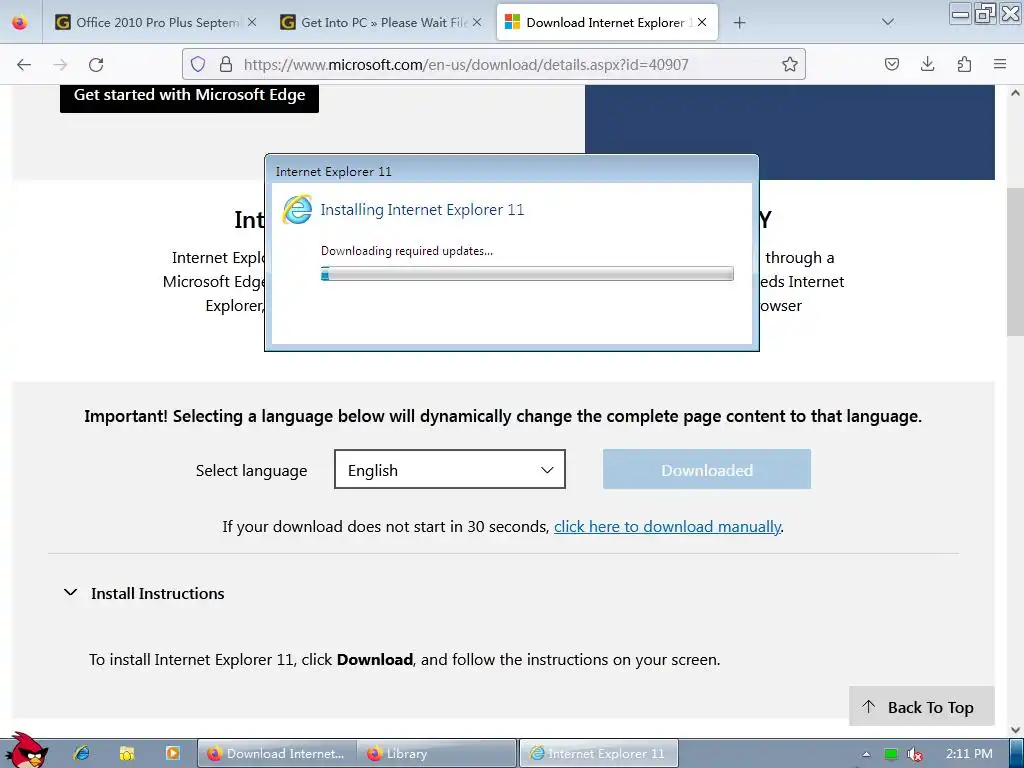Click the 2:11 PM clock
The width and height of the screenshot is (1024, 768).
tap(969, 754)
